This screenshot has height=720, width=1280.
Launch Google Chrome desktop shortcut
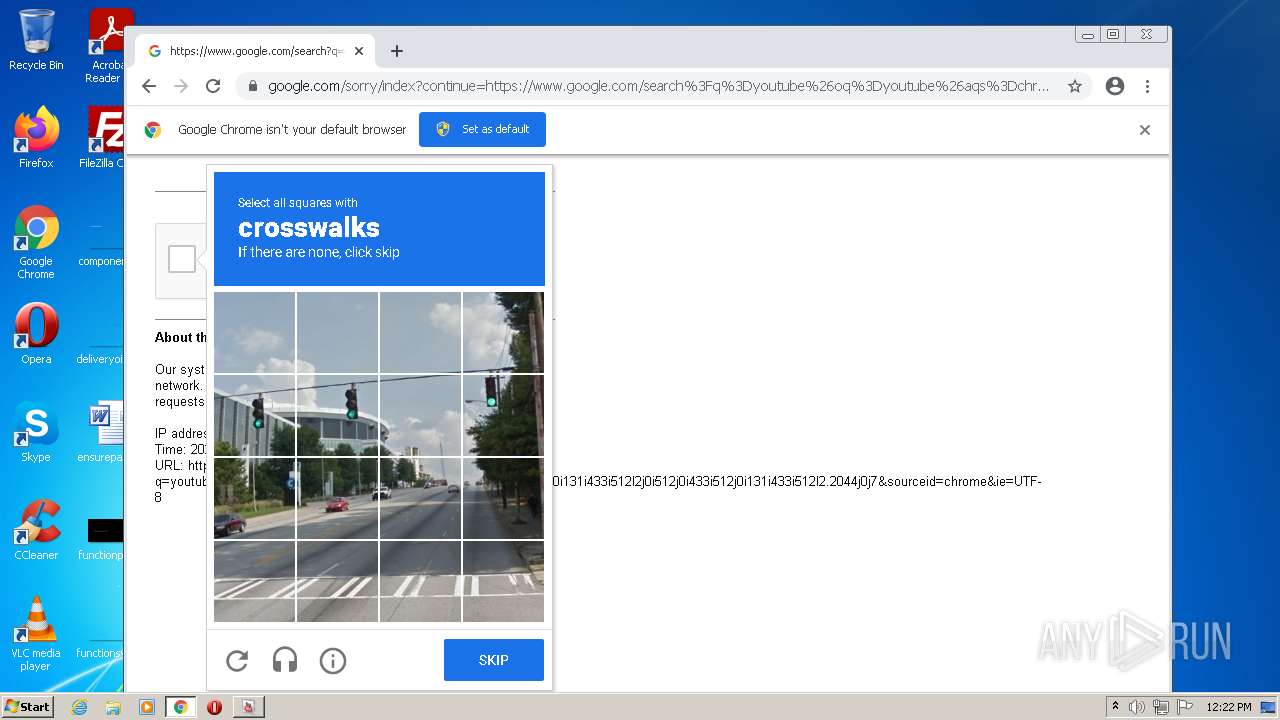pyautogui.click(x=36, y=242)
